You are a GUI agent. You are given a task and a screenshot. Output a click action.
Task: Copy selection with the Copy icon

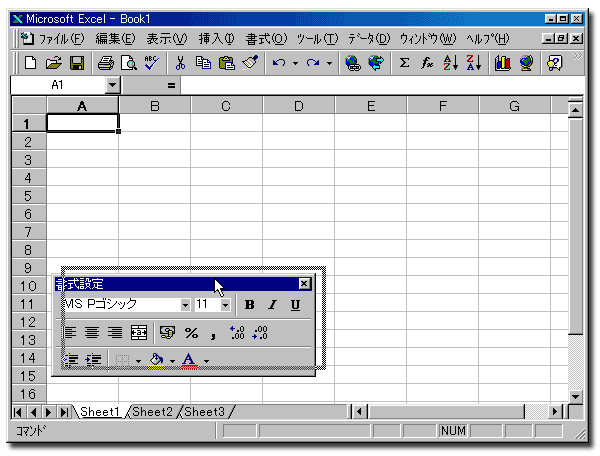point(203,63)
